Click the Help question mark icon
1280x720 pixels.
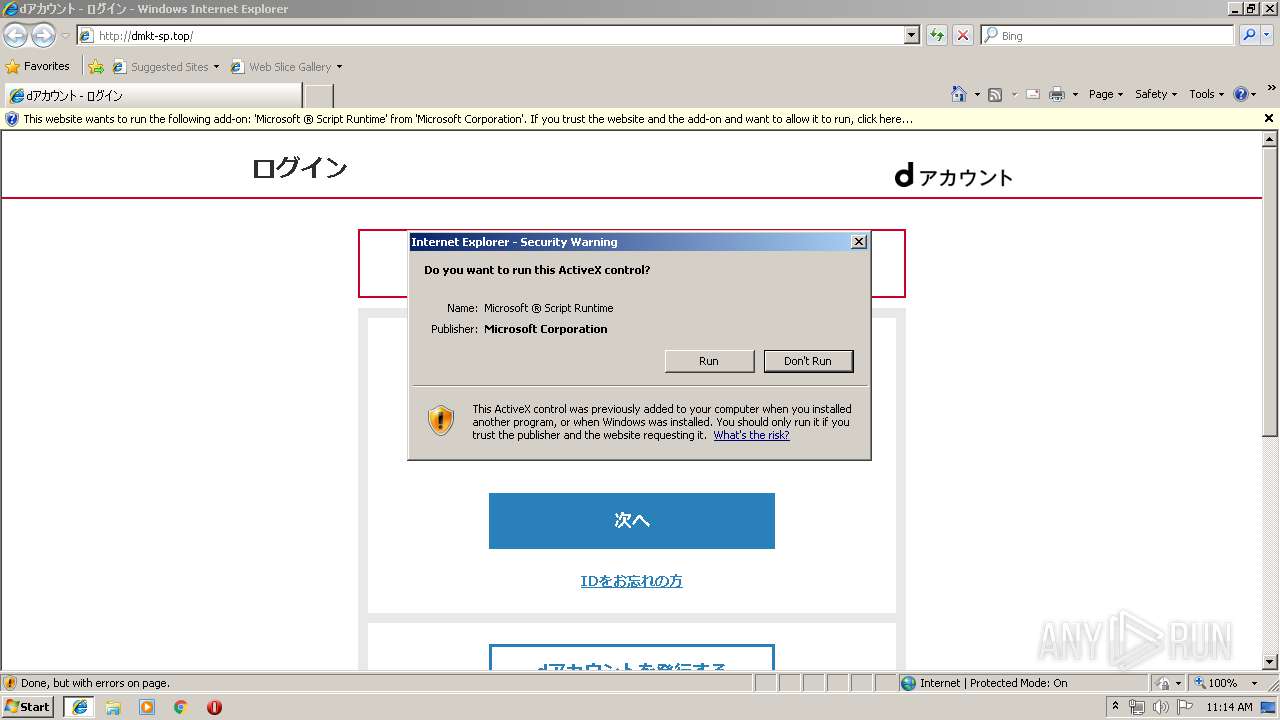point(1241,94)
